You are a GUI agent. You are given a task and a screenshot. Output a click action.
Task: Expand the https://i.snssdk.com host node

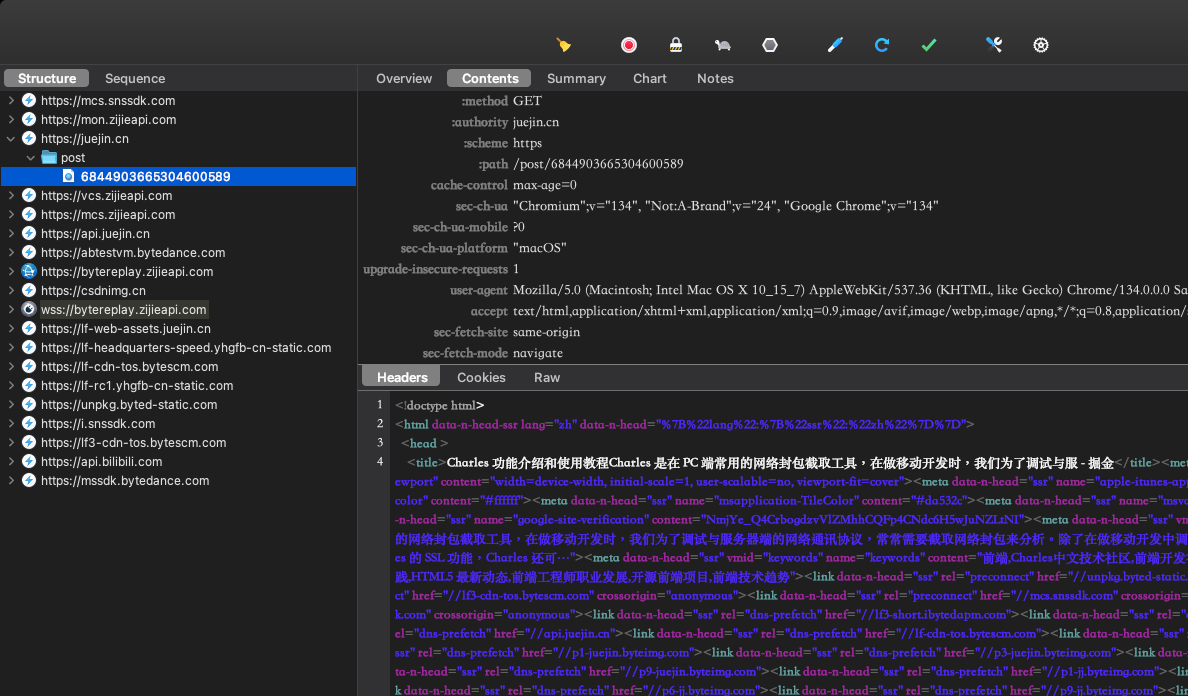(11, 423)
